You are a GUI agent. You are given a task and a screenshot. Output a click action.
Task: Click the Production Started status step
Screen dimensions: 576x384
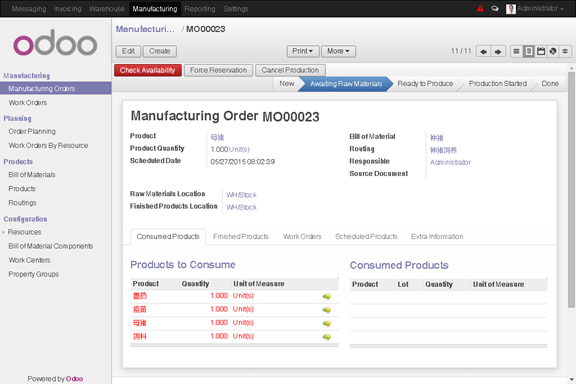click(497, 84)
